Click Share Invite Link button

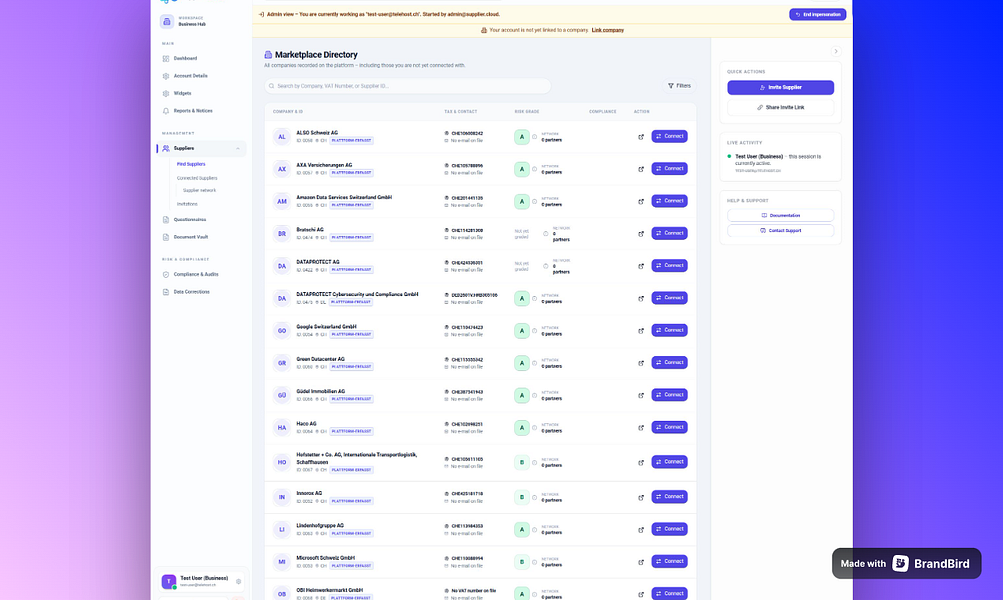tap(780, 107)
